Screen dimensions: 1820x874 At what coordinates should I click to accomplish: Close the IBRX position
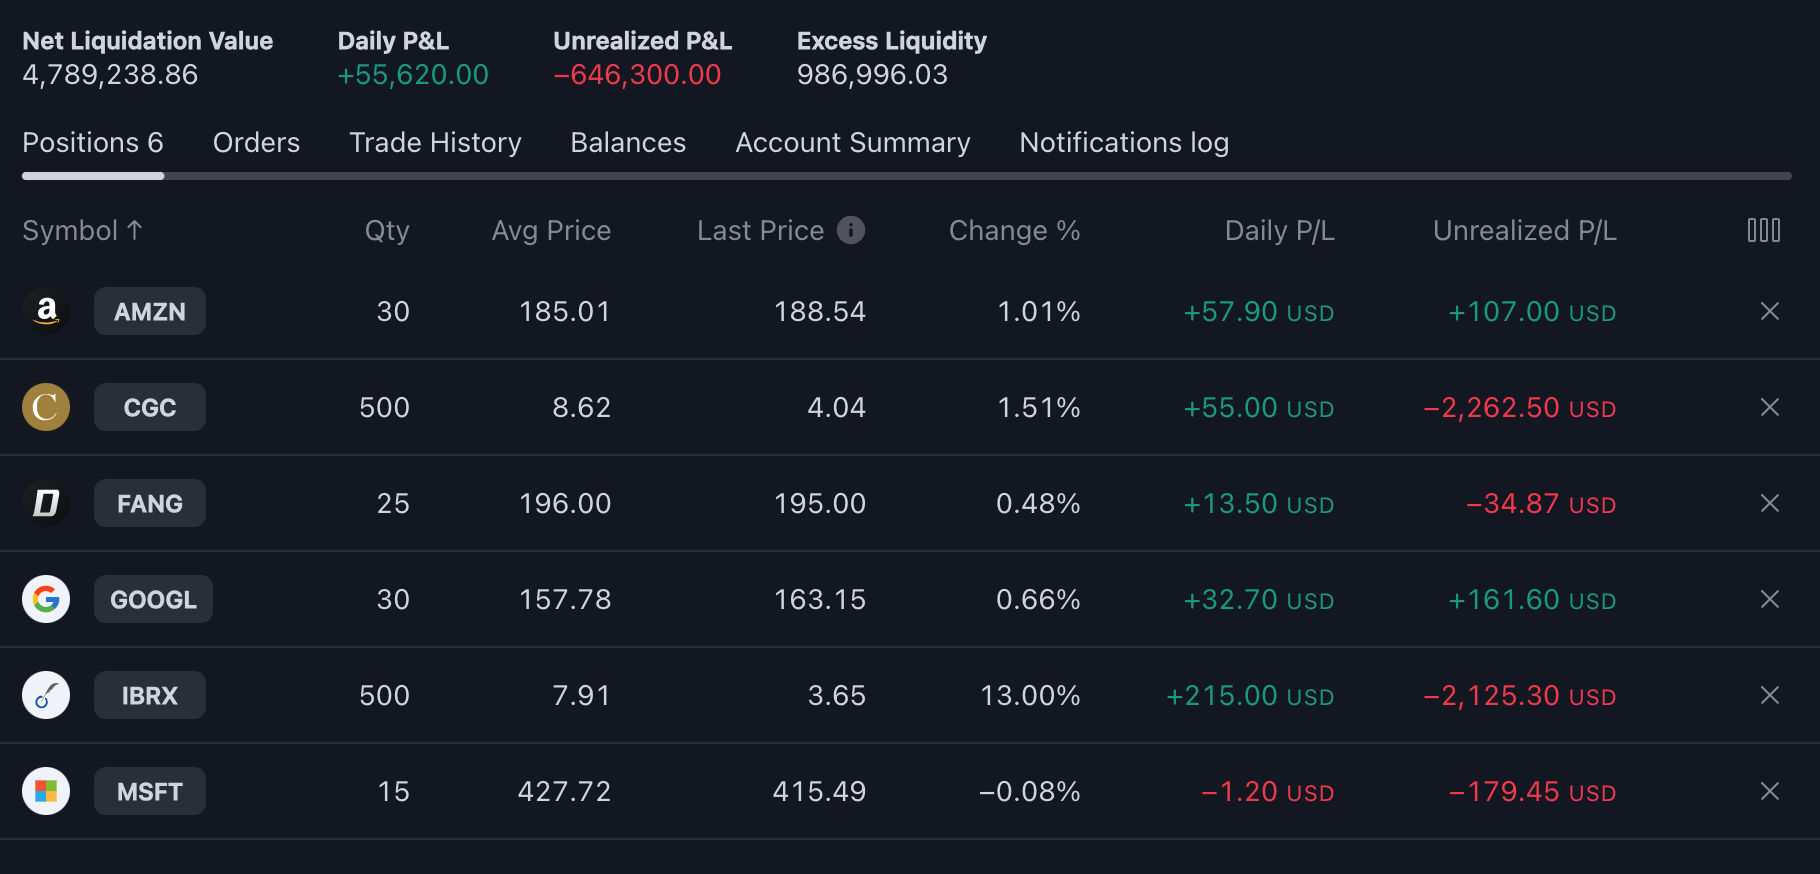point(1769,696)
